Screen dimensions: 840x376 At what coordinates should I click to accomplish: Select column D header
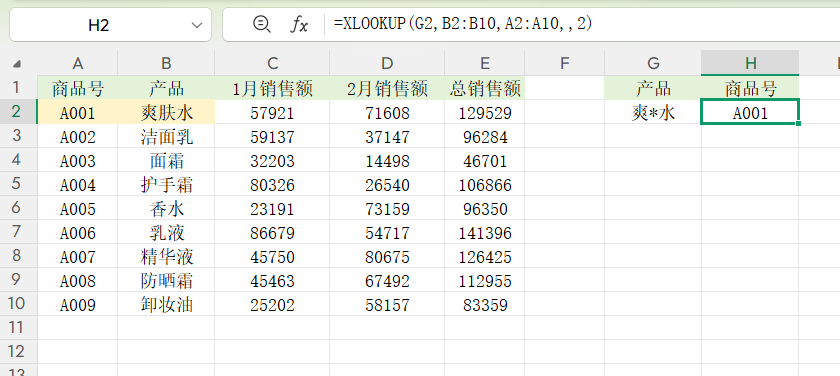387,63
